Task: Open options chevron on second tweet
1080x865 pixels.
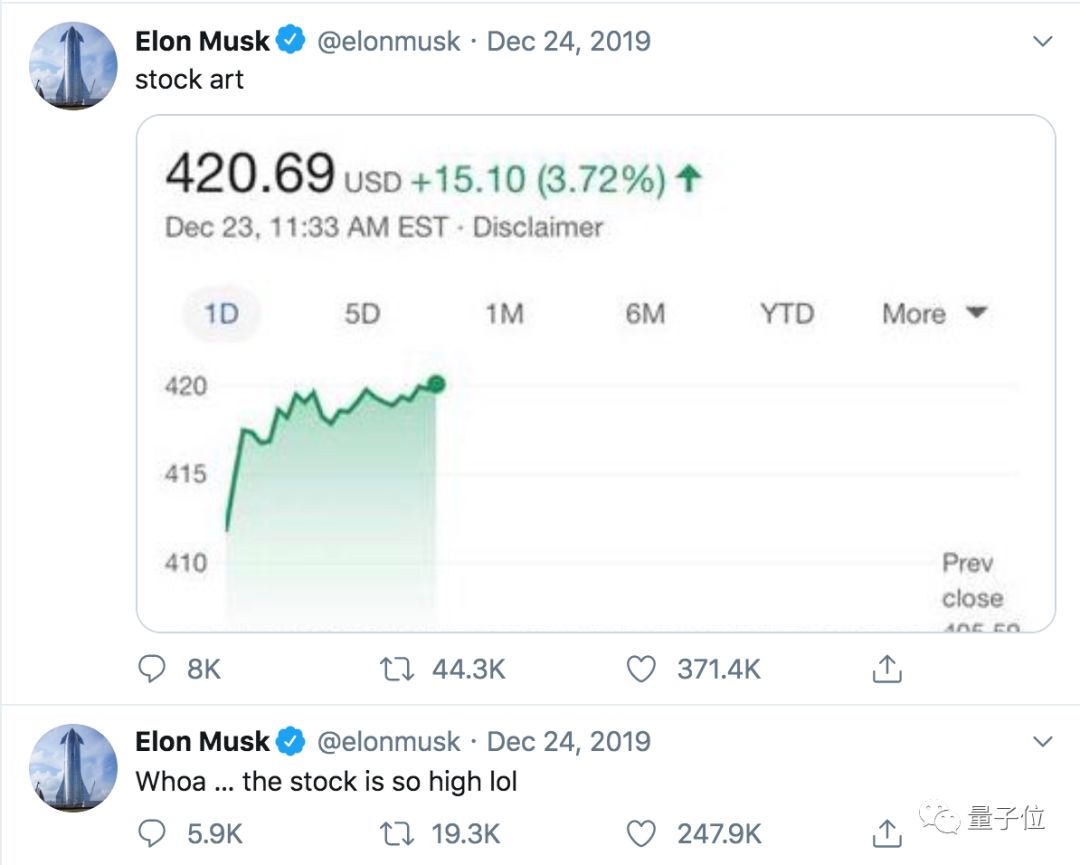Action: pyautogui.click(x=1042, y=742)
